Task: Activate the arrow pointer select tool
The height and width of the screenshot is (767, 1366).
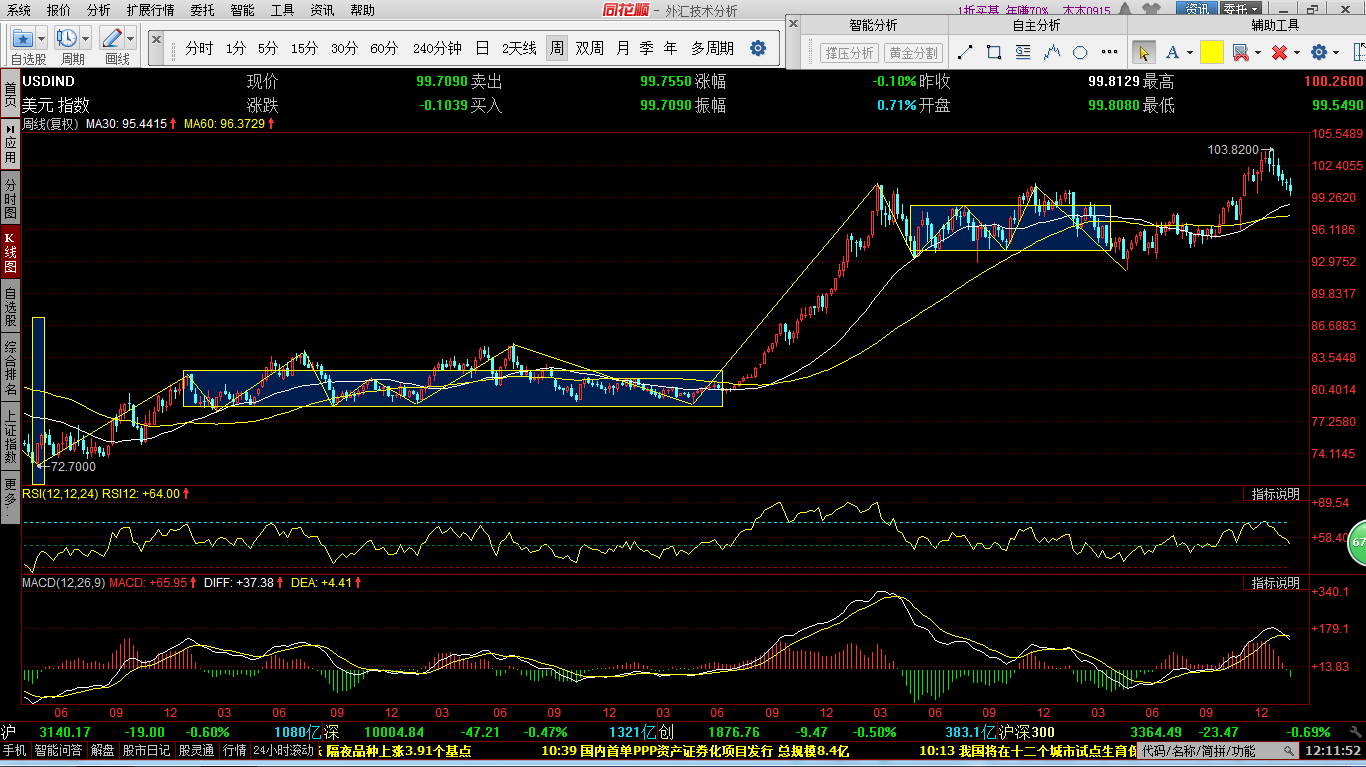Action: (x=1144, y=52)
